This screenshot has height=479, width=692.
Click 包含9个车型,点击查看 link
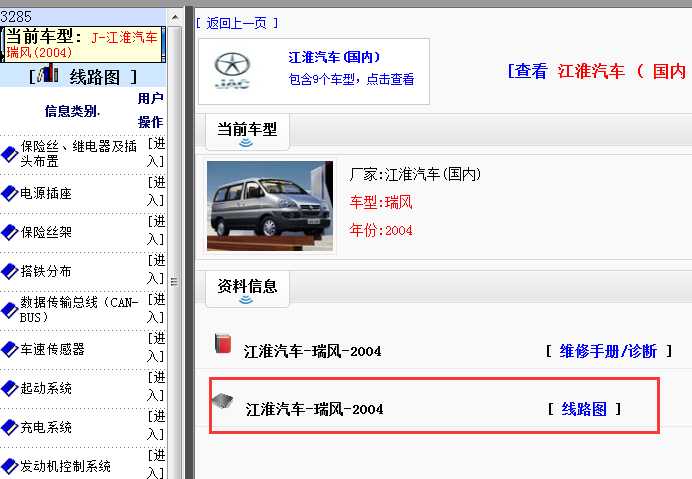(351, 79)
